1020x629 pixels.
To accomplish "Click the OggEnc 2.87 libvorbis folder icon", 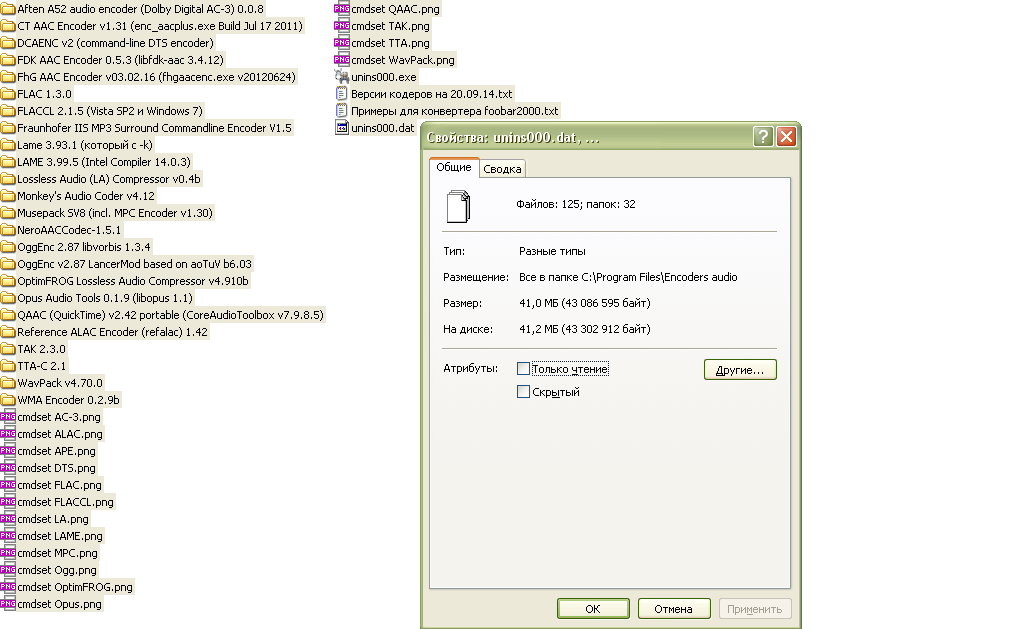I will pyautogui.click(x=8, y=247).
